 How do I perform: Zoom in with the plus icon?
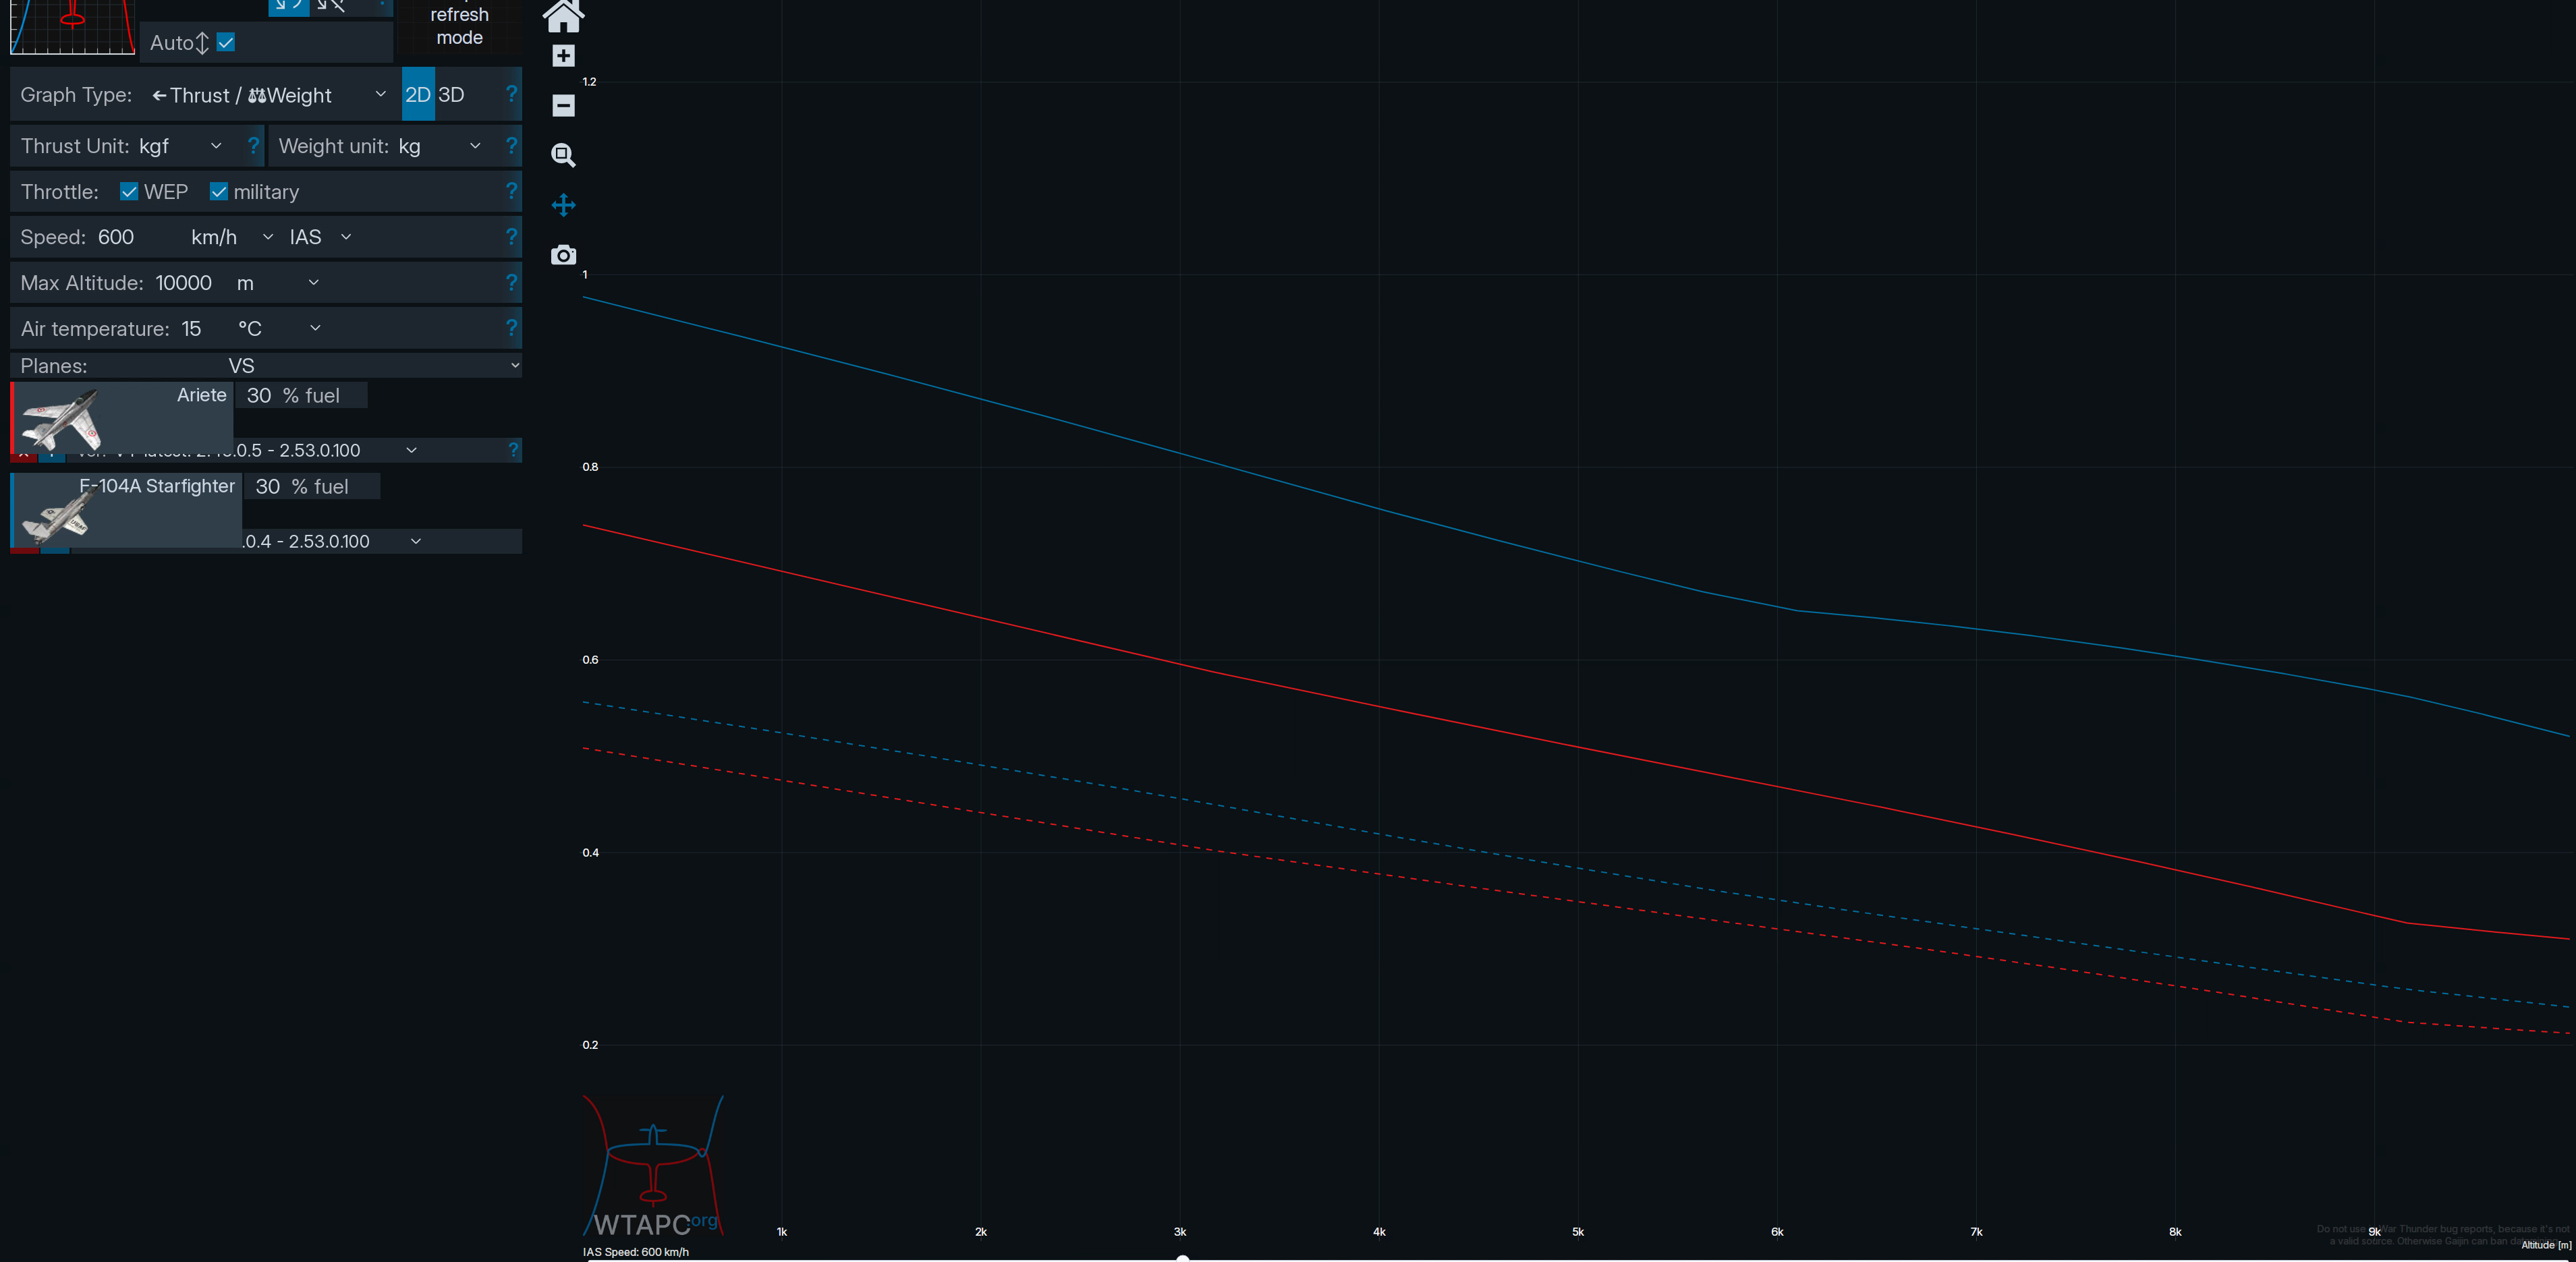(563, 56)
